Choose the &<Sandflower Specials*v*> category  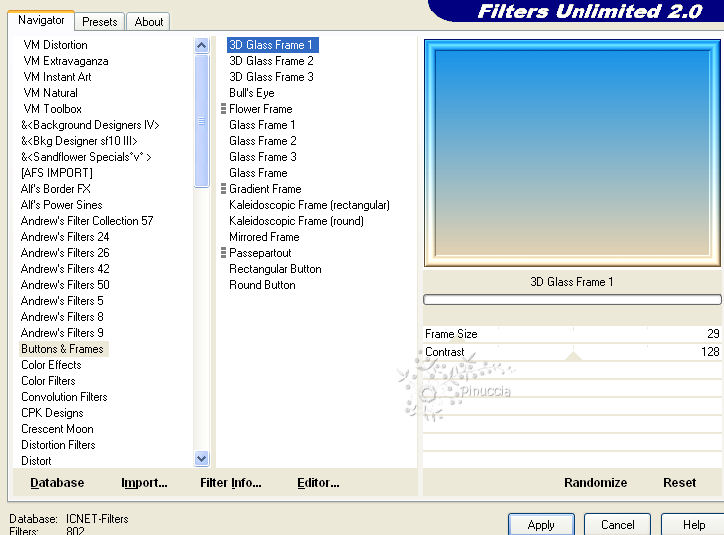tap(86, 157)
